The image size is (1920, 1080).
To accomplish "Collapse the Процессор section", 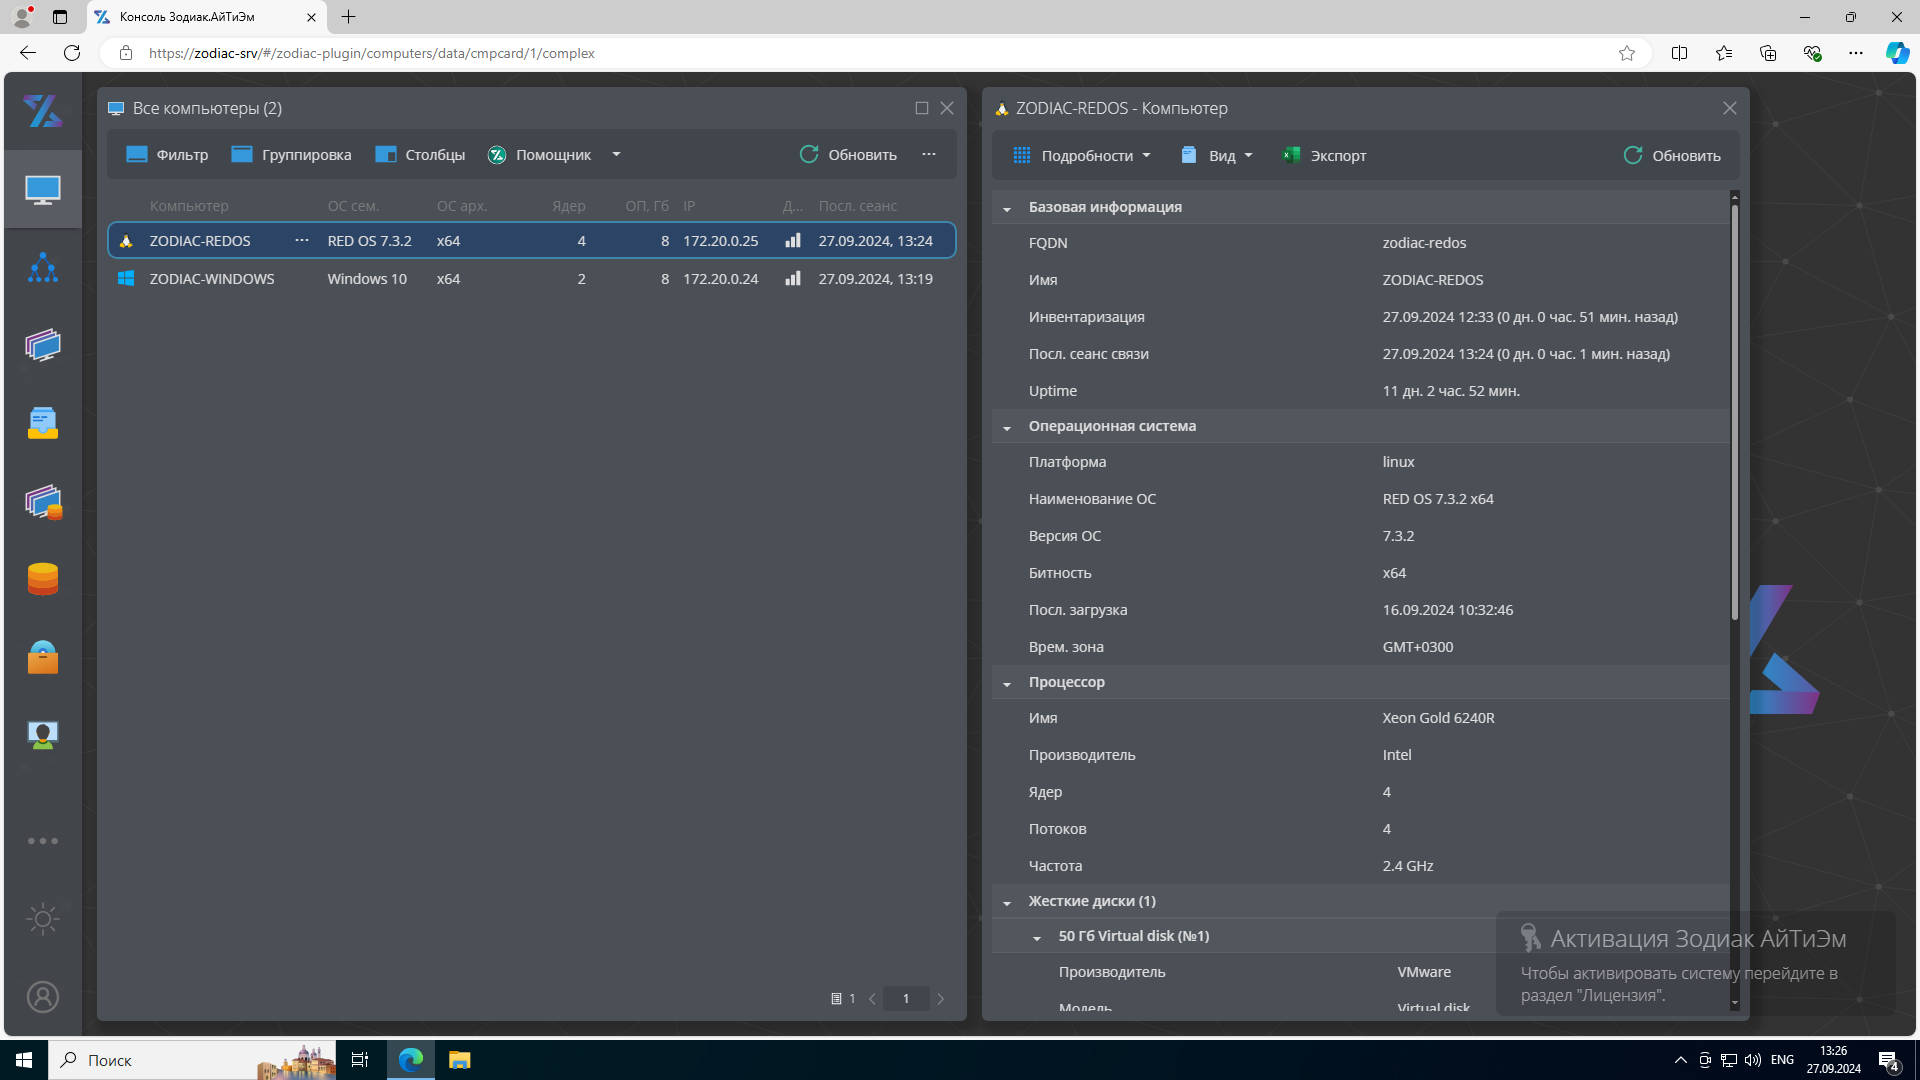I will click(x=1007, y=683).
